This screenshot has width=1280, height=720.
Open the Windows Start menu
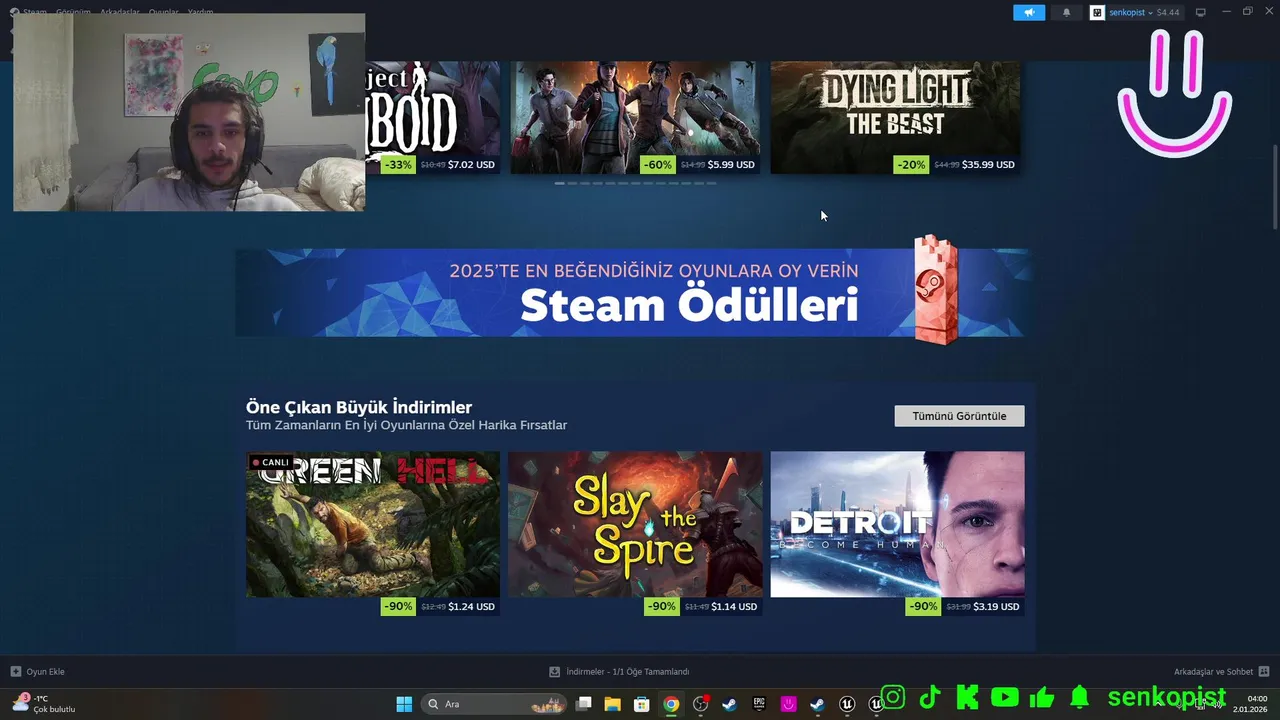404,704
